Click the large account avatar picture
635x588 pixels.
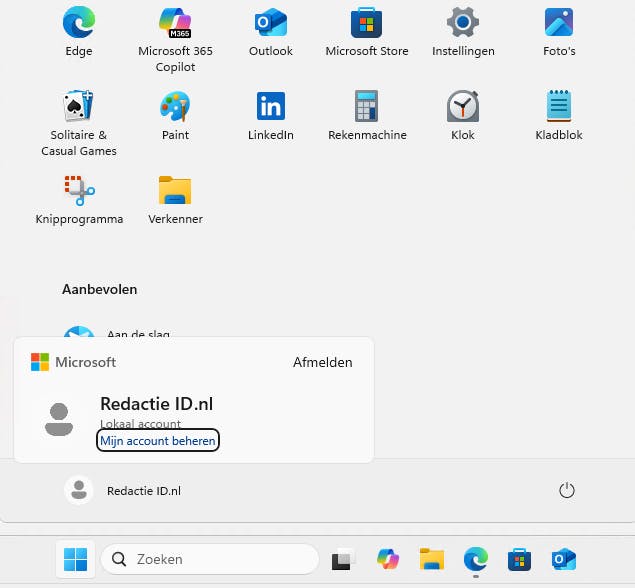tap(59, 419)
